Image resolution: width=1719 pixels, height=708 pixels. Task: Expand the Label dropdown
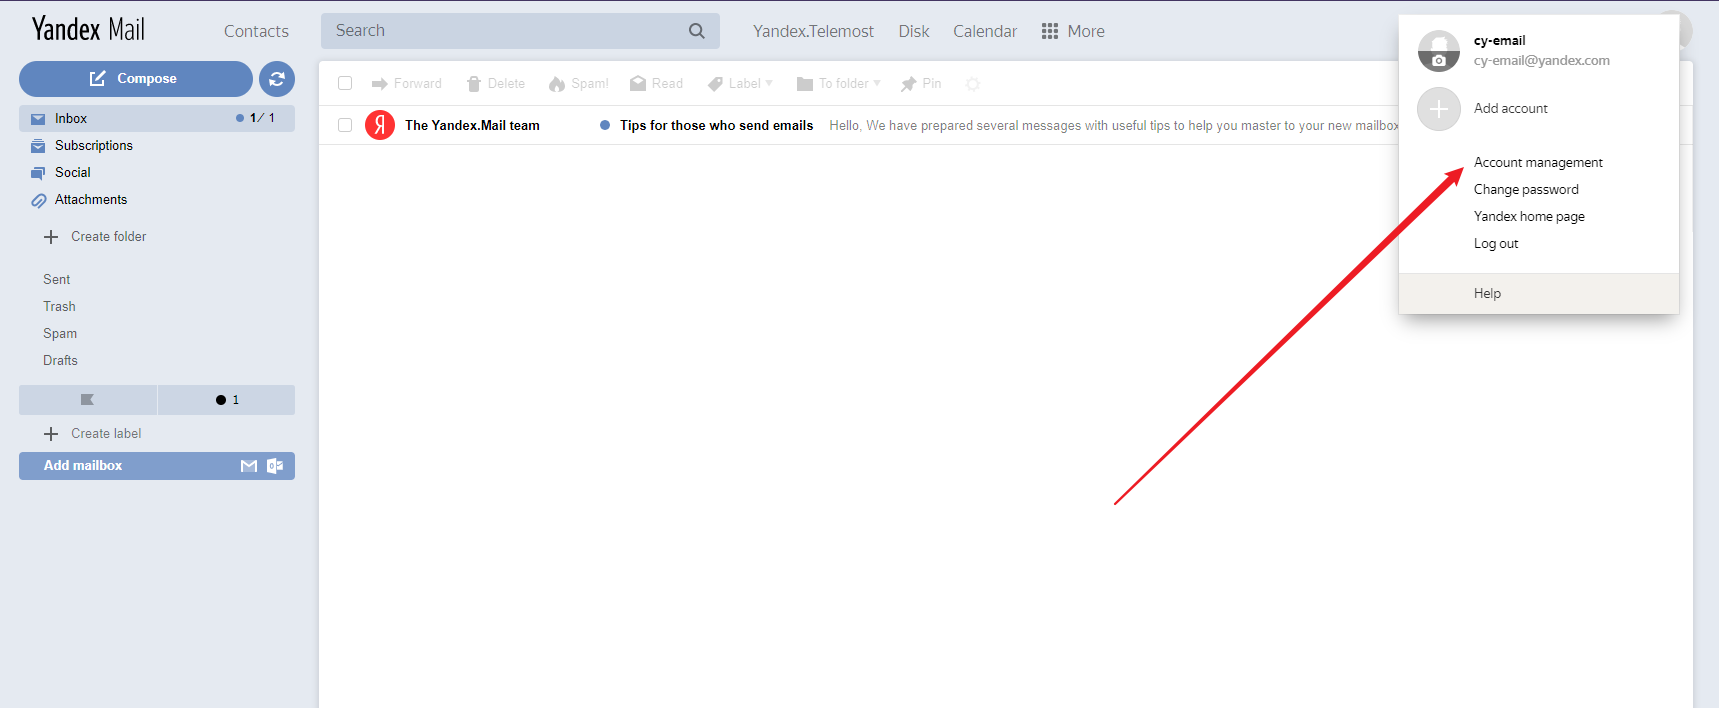pos(740,84)
